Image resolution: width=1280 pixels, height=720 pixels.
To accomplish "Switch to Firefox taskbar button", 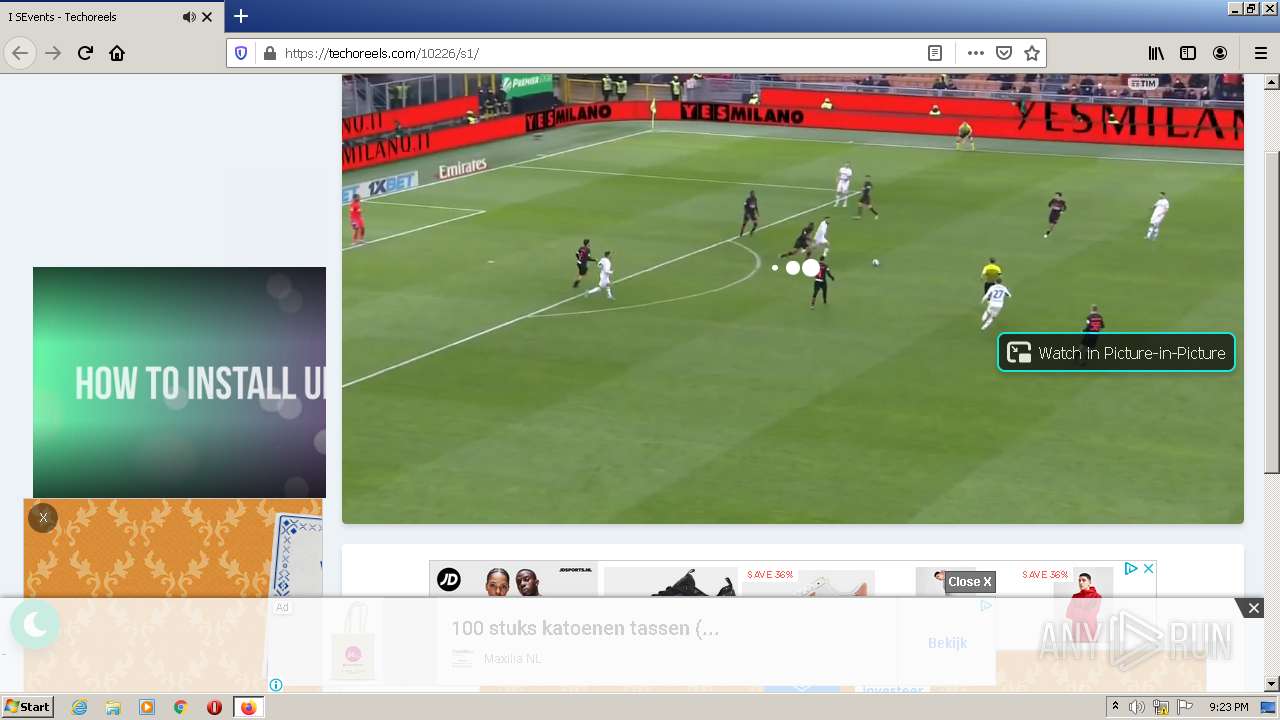I will tap(248, 707).
